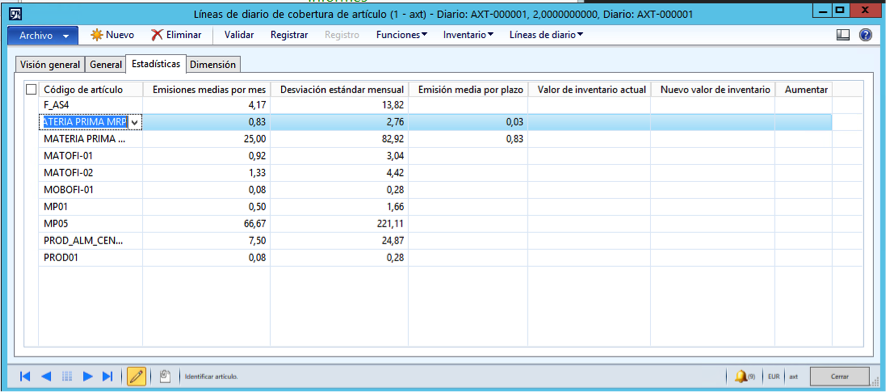Screen dimensions: 886x392
Task: Select row F_AS4
Action: pos(435,105)
